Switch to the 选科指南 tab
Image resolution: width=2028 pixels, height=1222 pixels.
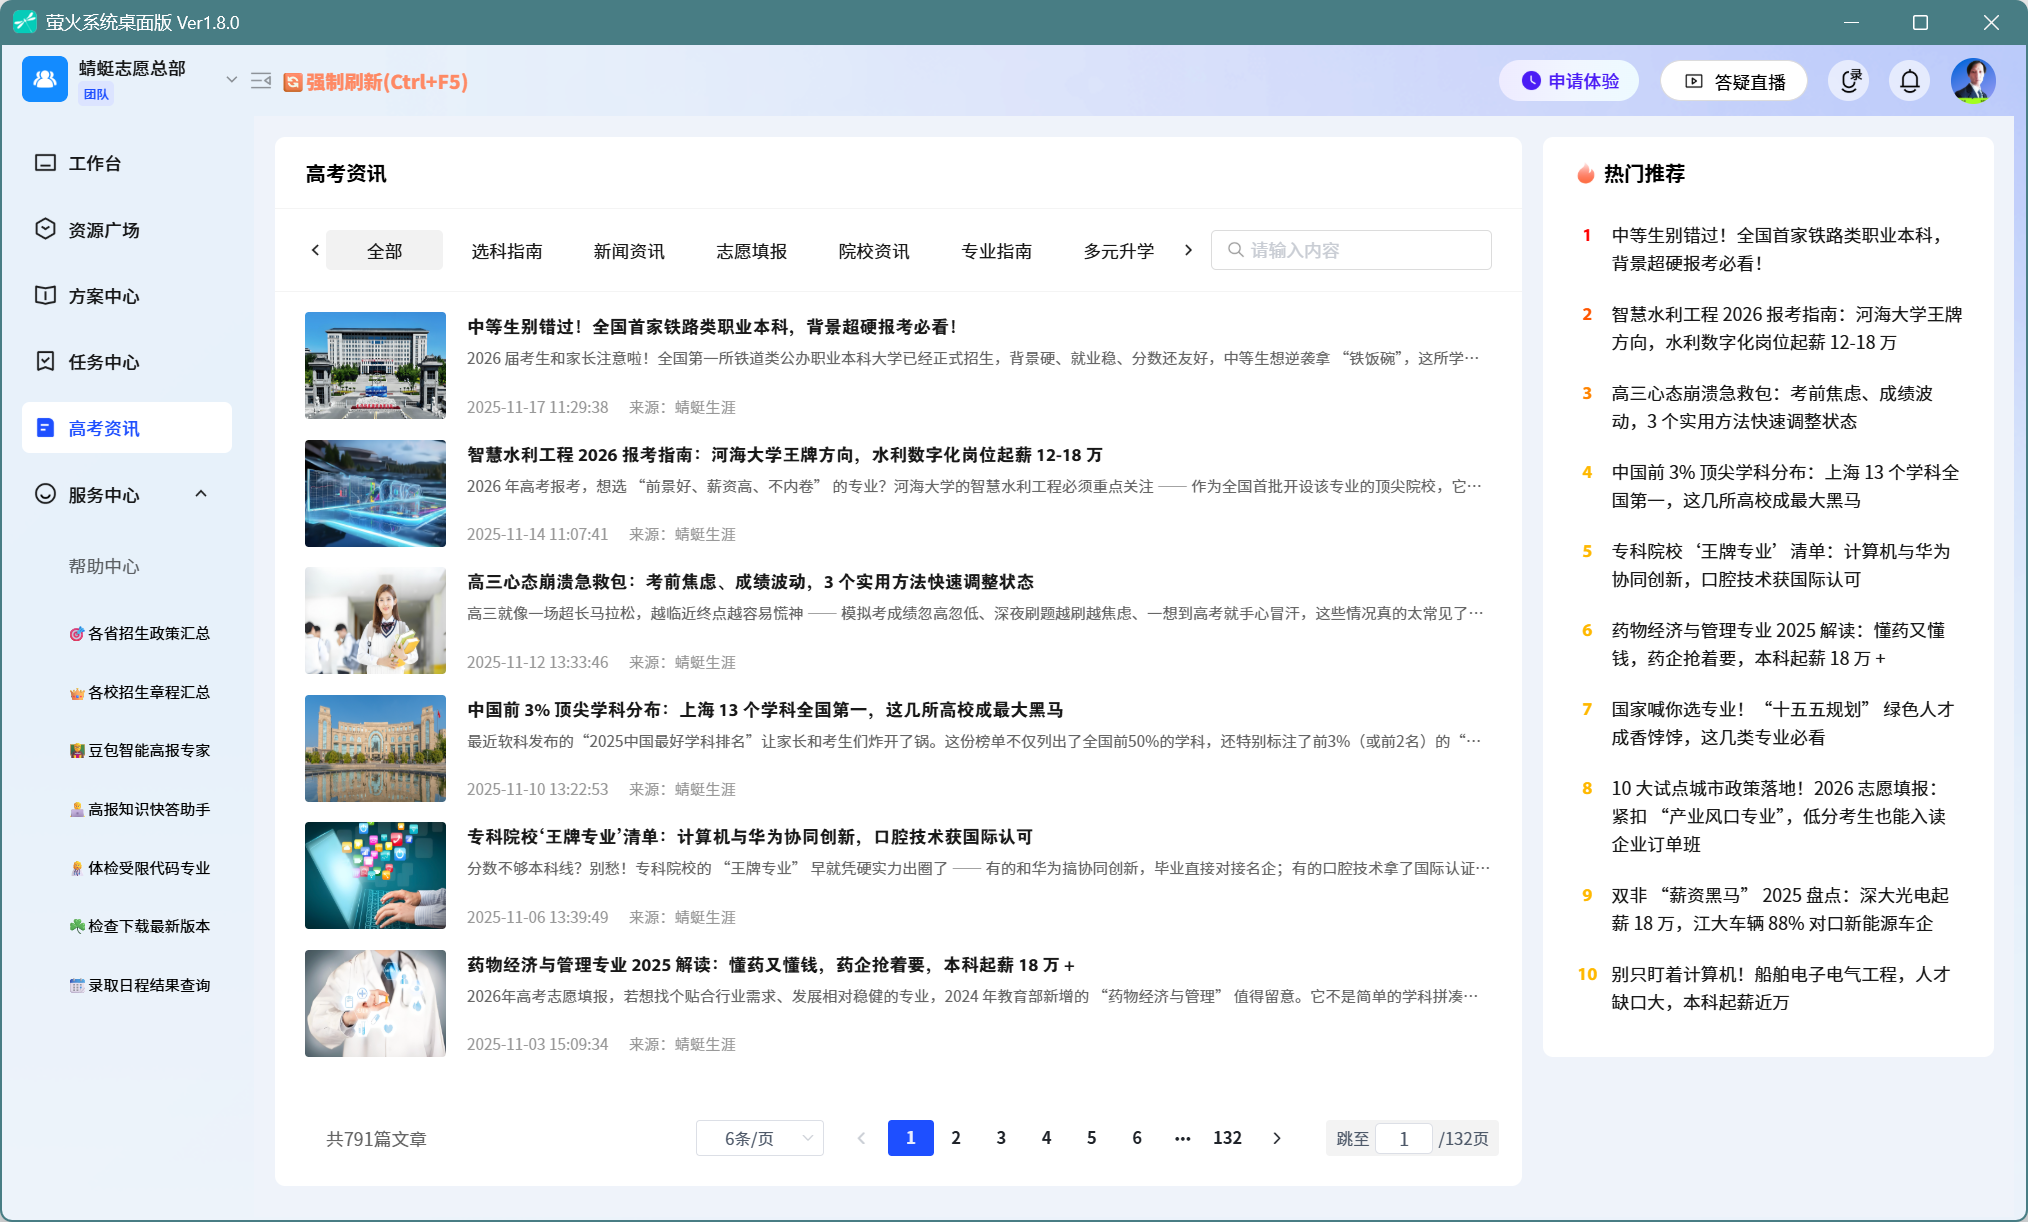click(505, 251)
